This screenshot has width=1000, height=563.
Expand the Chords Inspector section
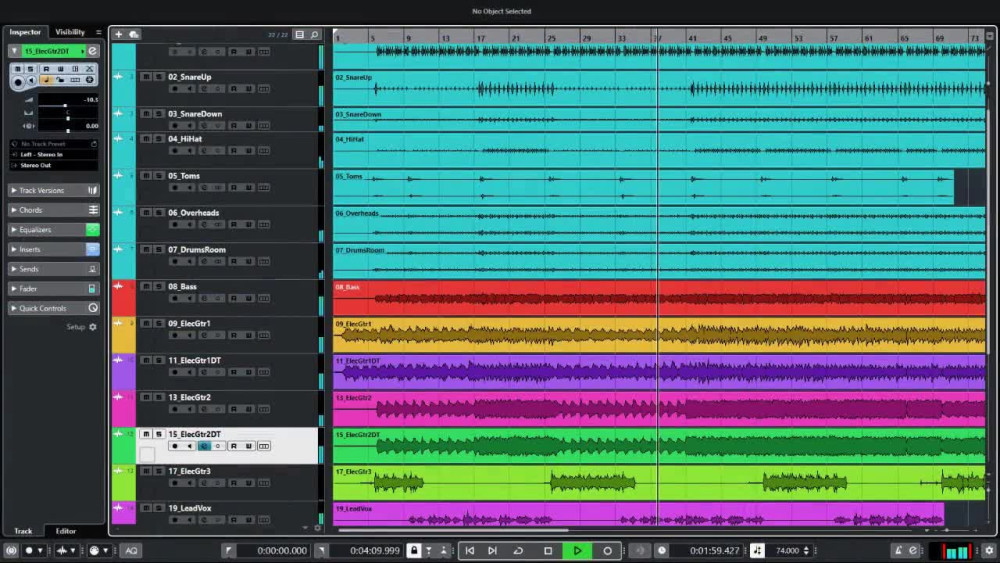(14, 210)
